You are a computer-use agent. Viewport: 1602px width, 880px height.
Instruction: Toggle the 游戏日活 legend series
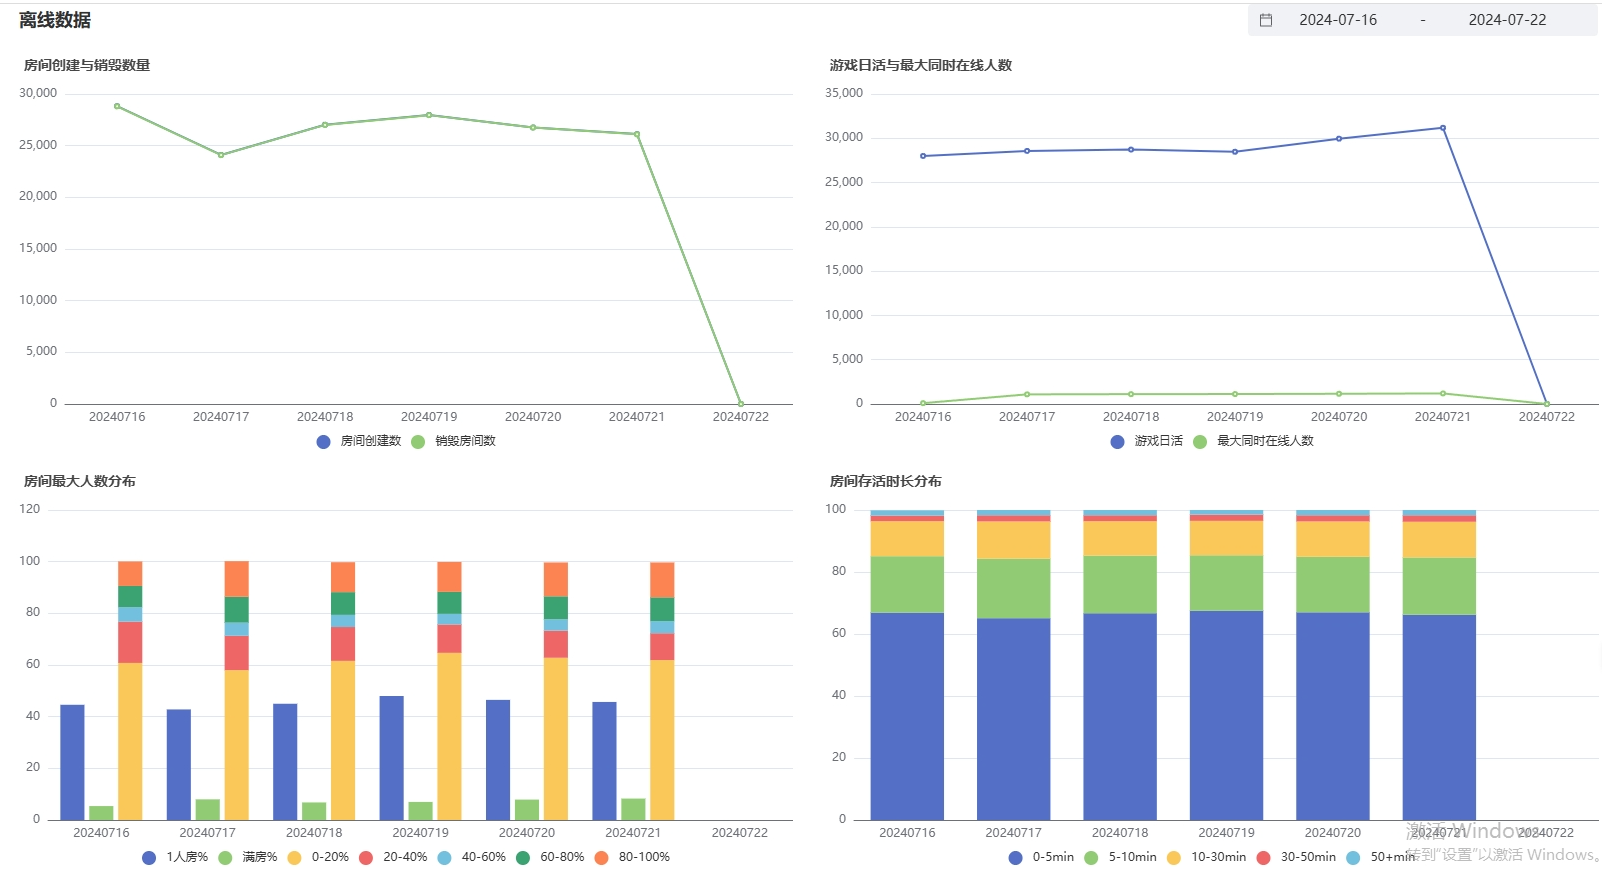pos(1147,441)
